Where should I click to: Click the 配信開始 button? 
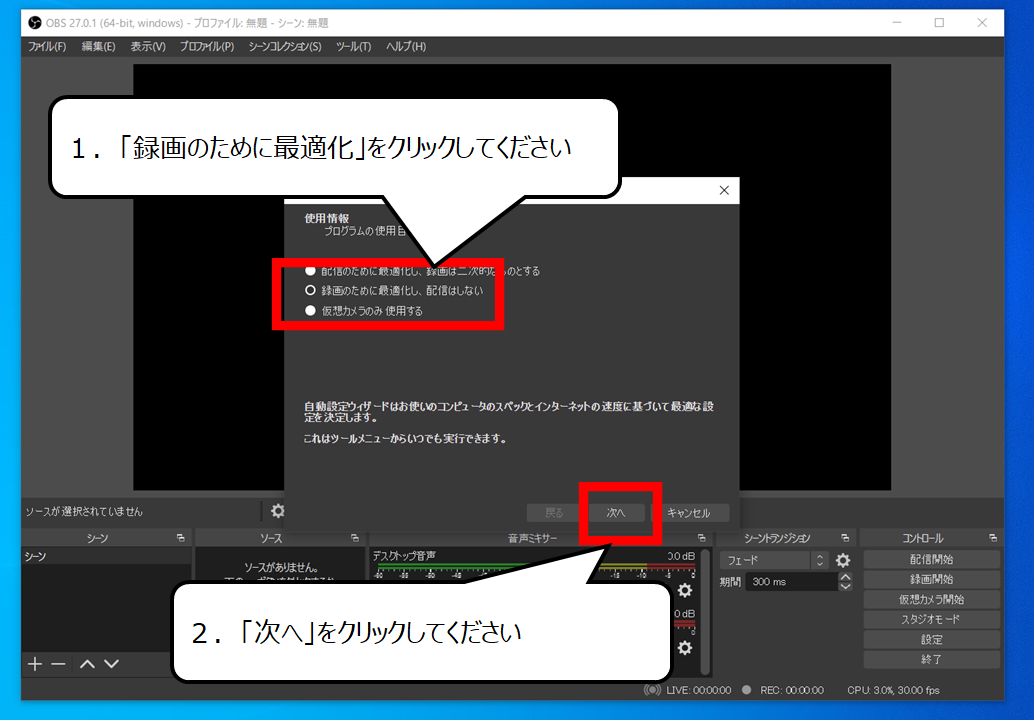(x=931, y=559)
